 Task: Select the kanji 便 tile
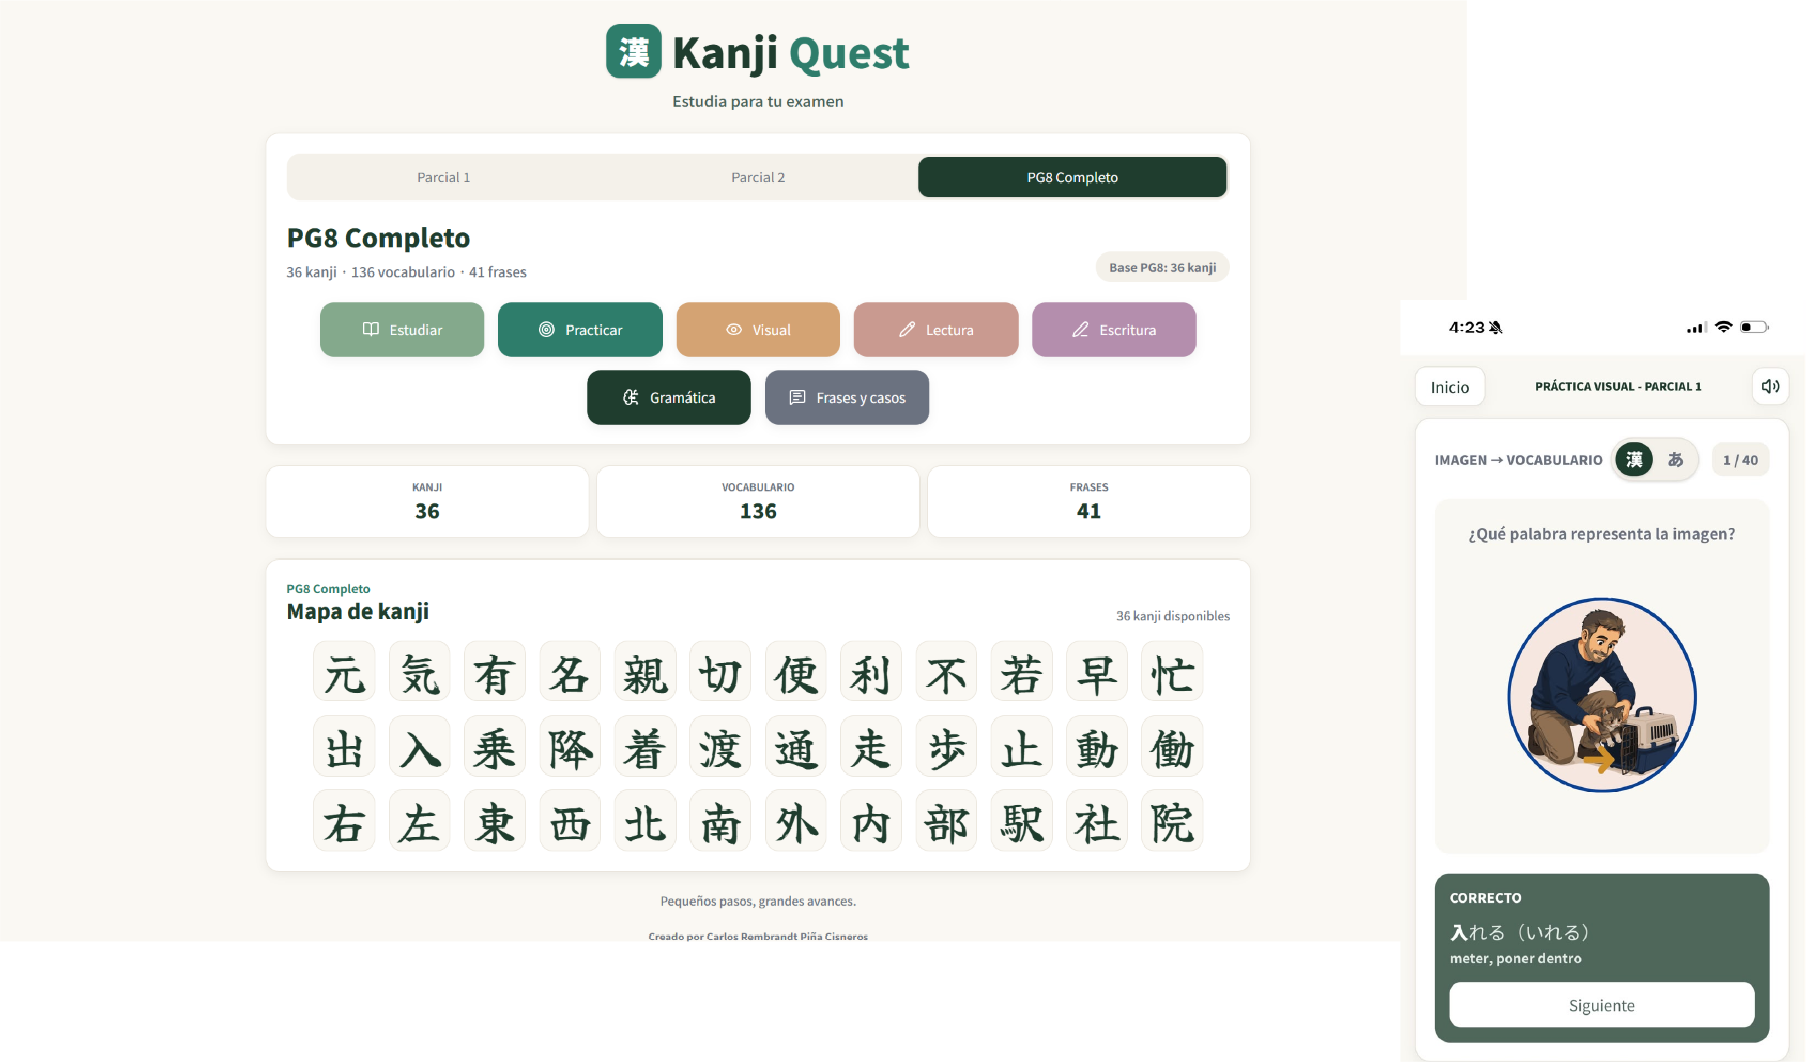point(796,671)
